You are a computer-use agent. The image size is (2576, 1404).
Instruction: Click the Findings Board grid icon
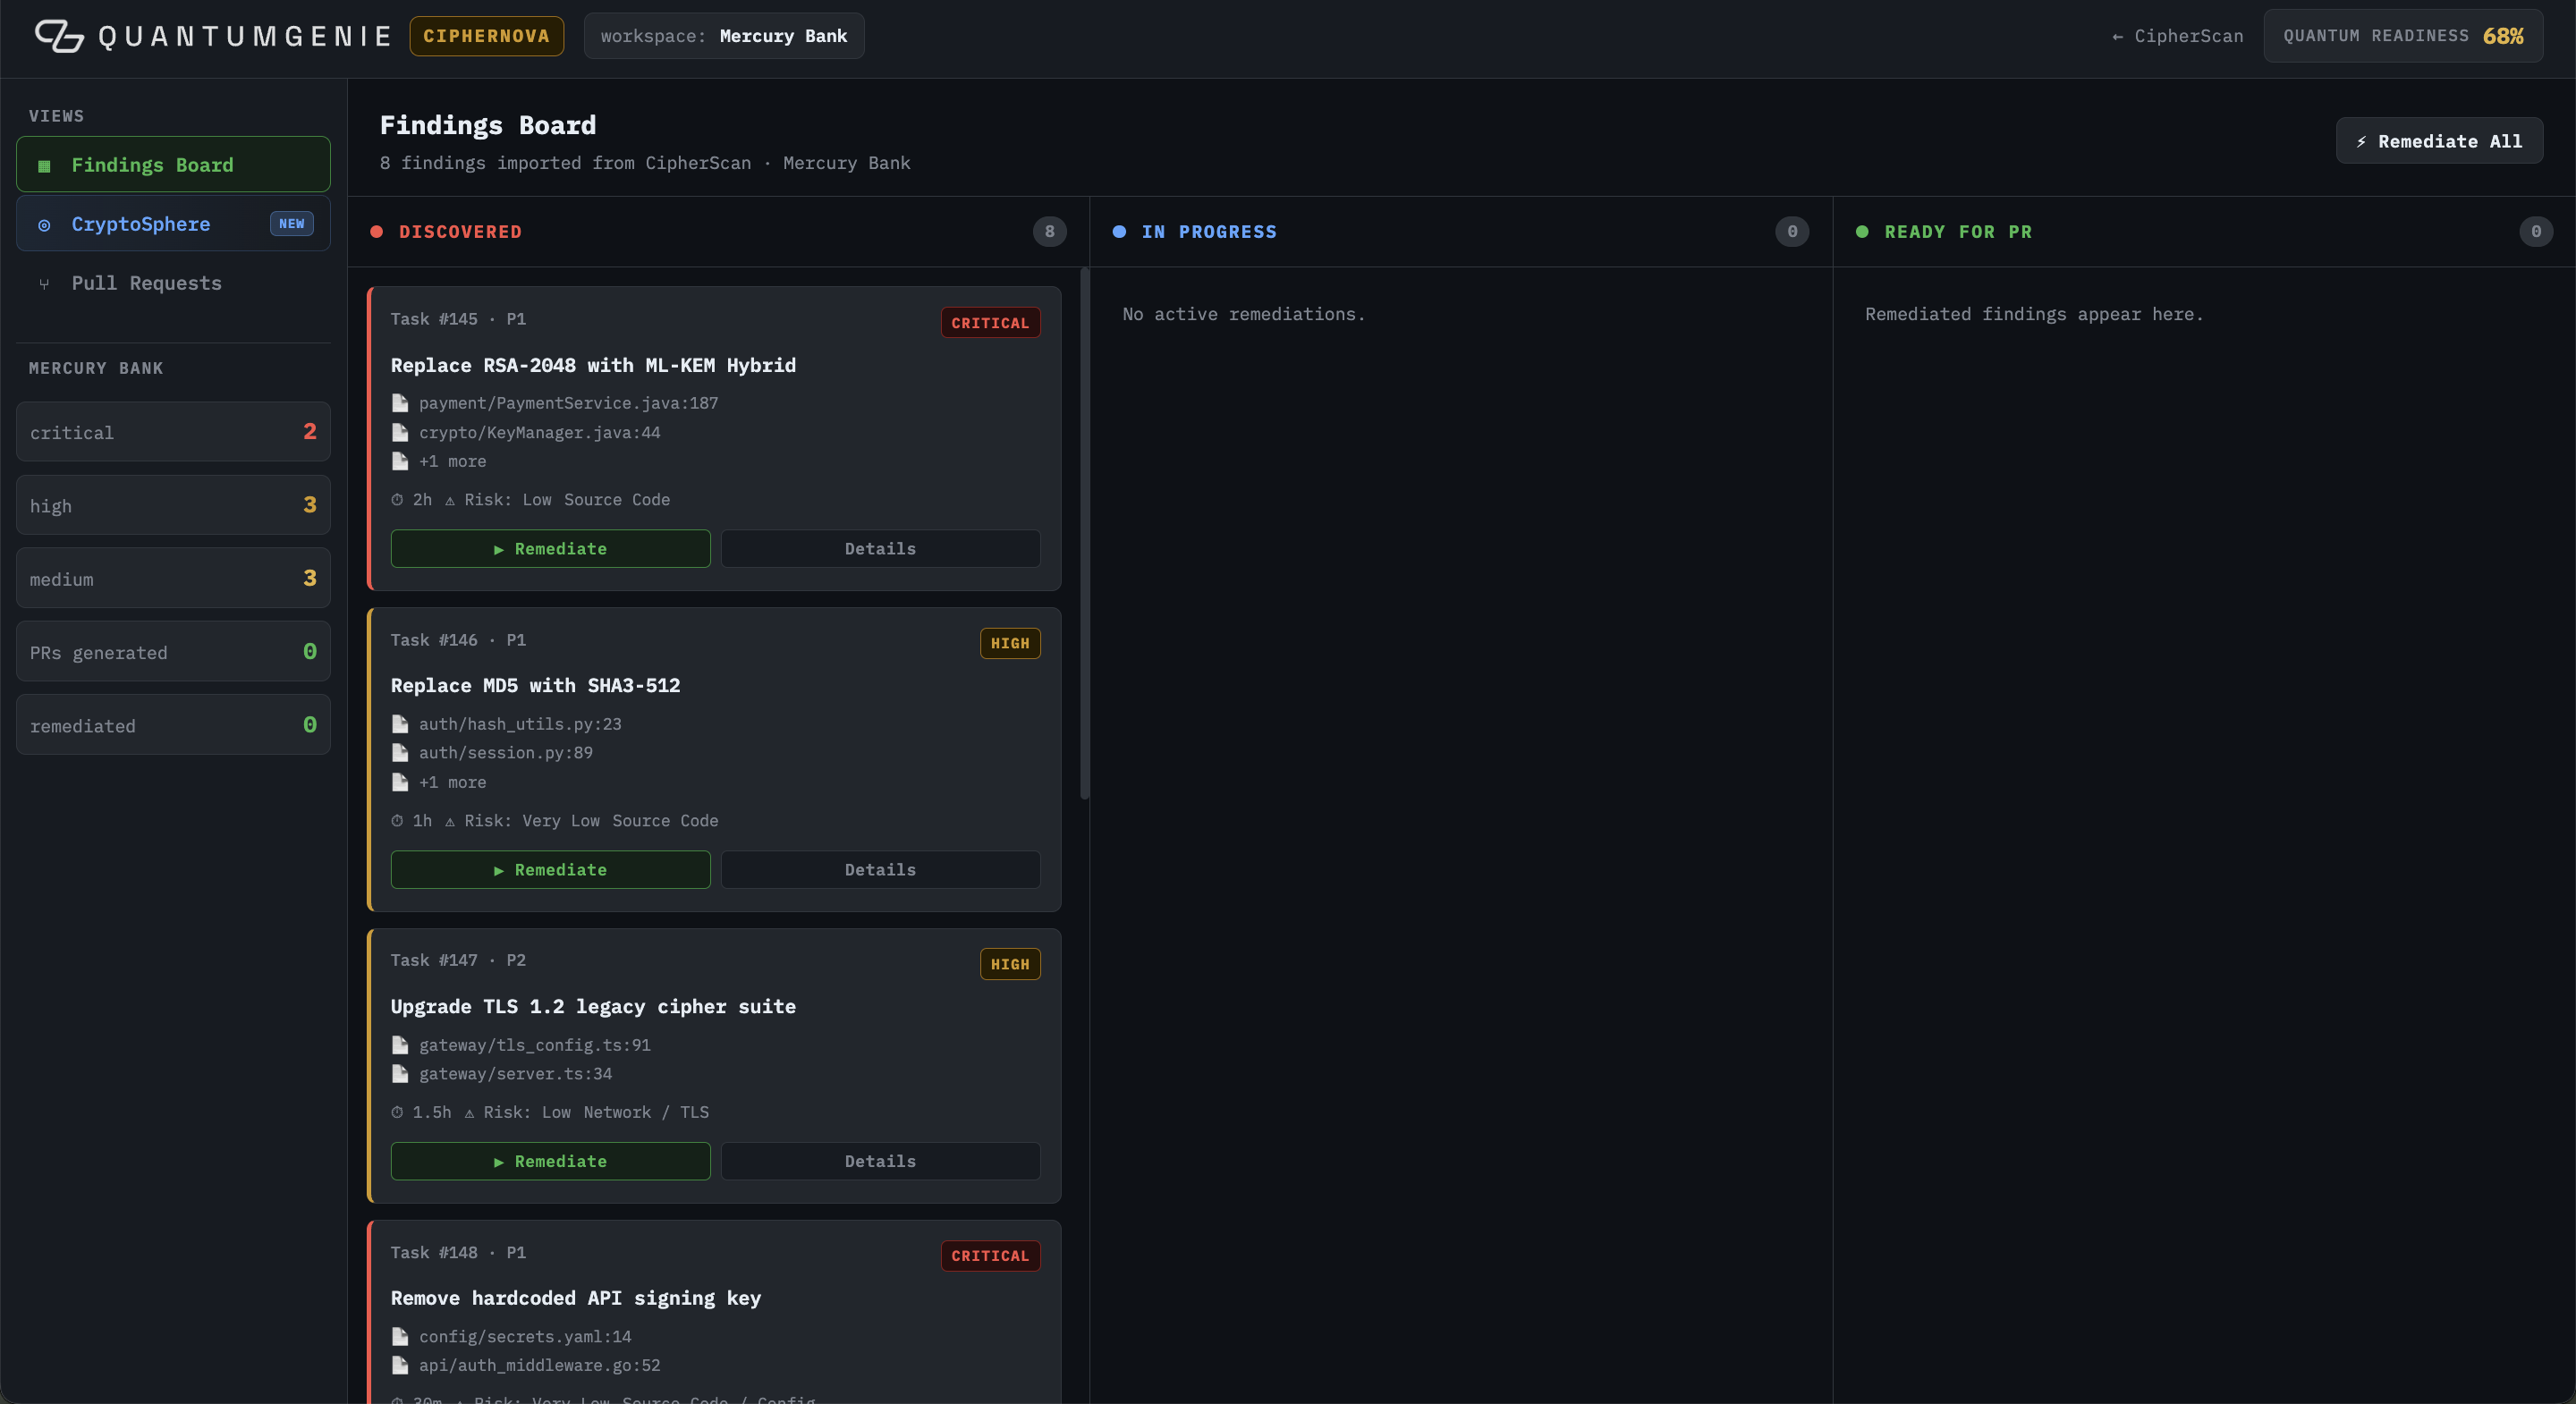(x=44, y=166)
